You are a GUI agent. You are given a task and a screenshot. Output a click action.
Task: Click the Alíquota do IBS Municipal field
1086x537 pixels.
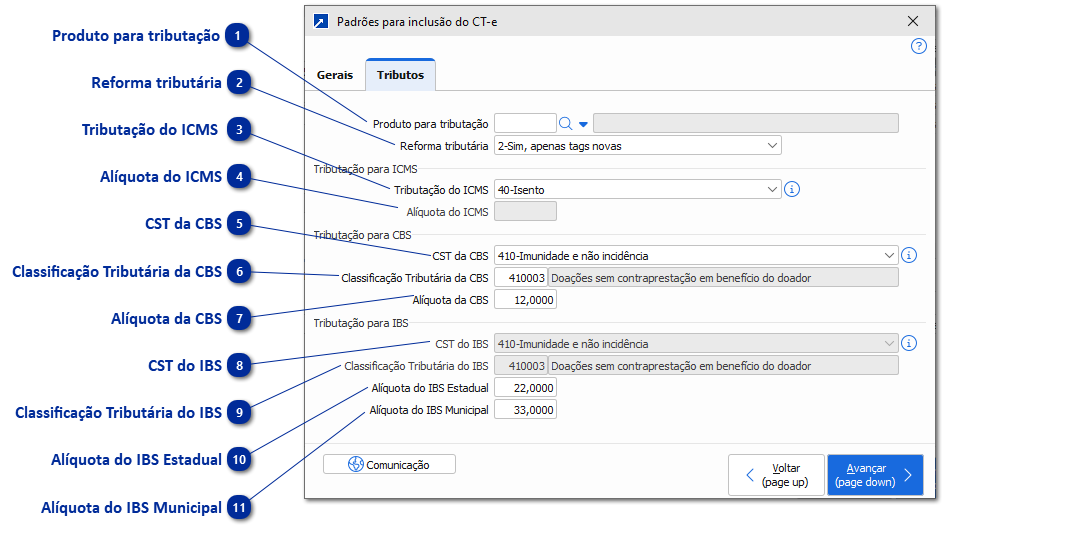point(525,410)
